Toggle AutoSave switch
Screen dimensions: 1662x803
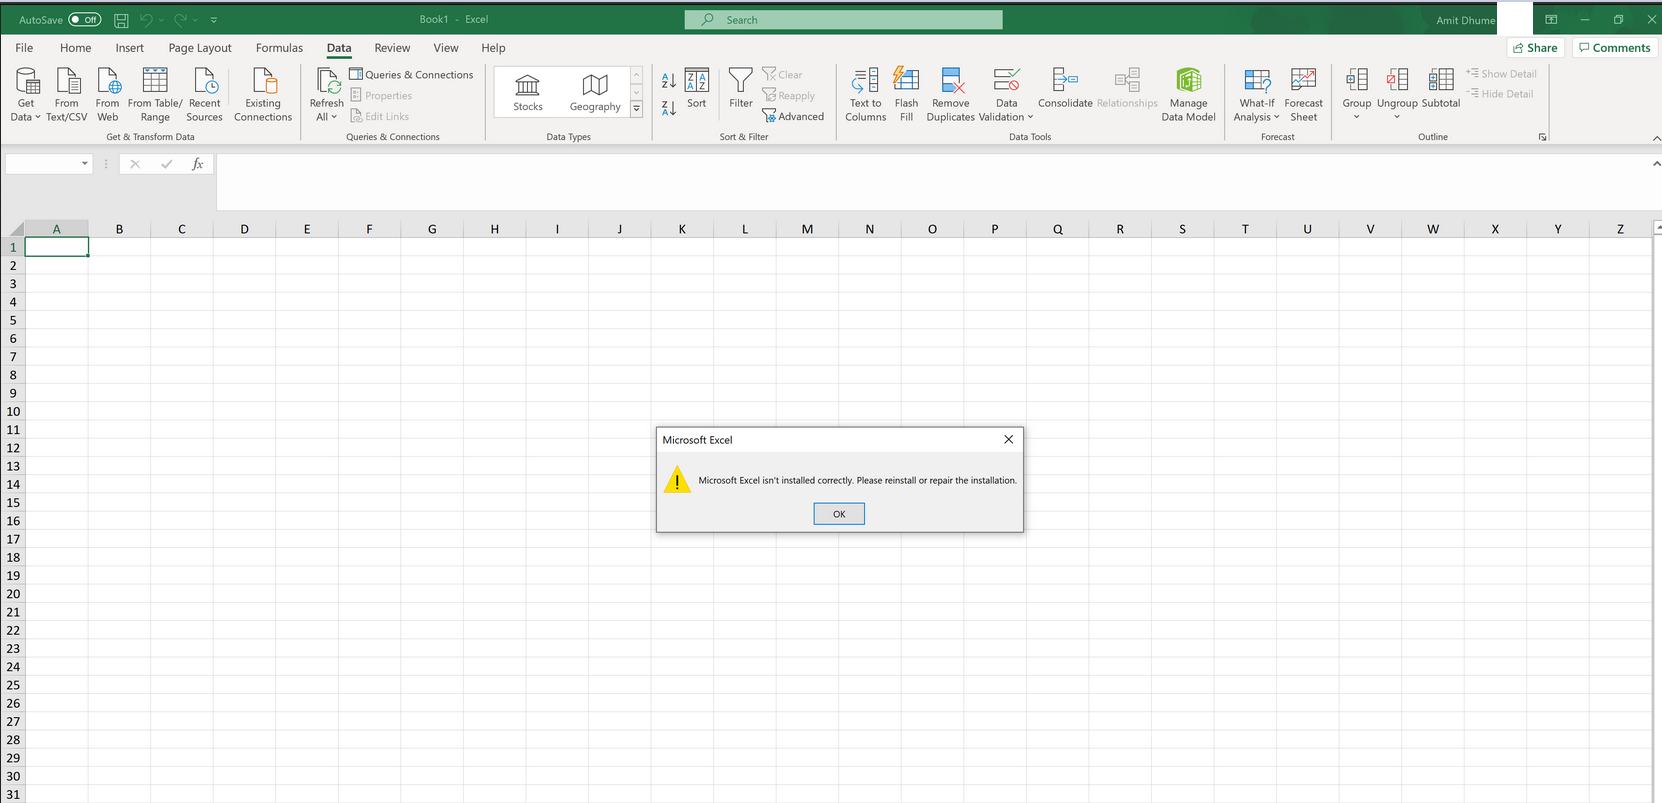85,20
